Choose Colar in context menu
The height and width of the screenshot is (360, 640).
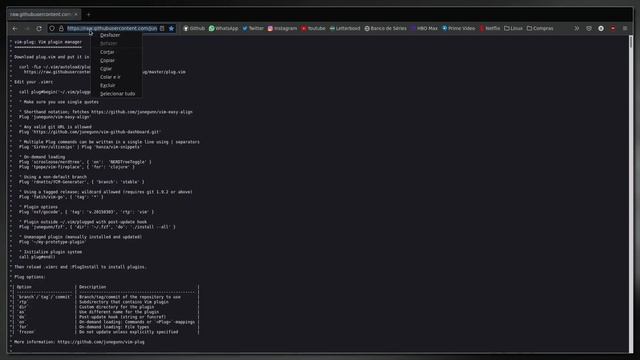106,69
